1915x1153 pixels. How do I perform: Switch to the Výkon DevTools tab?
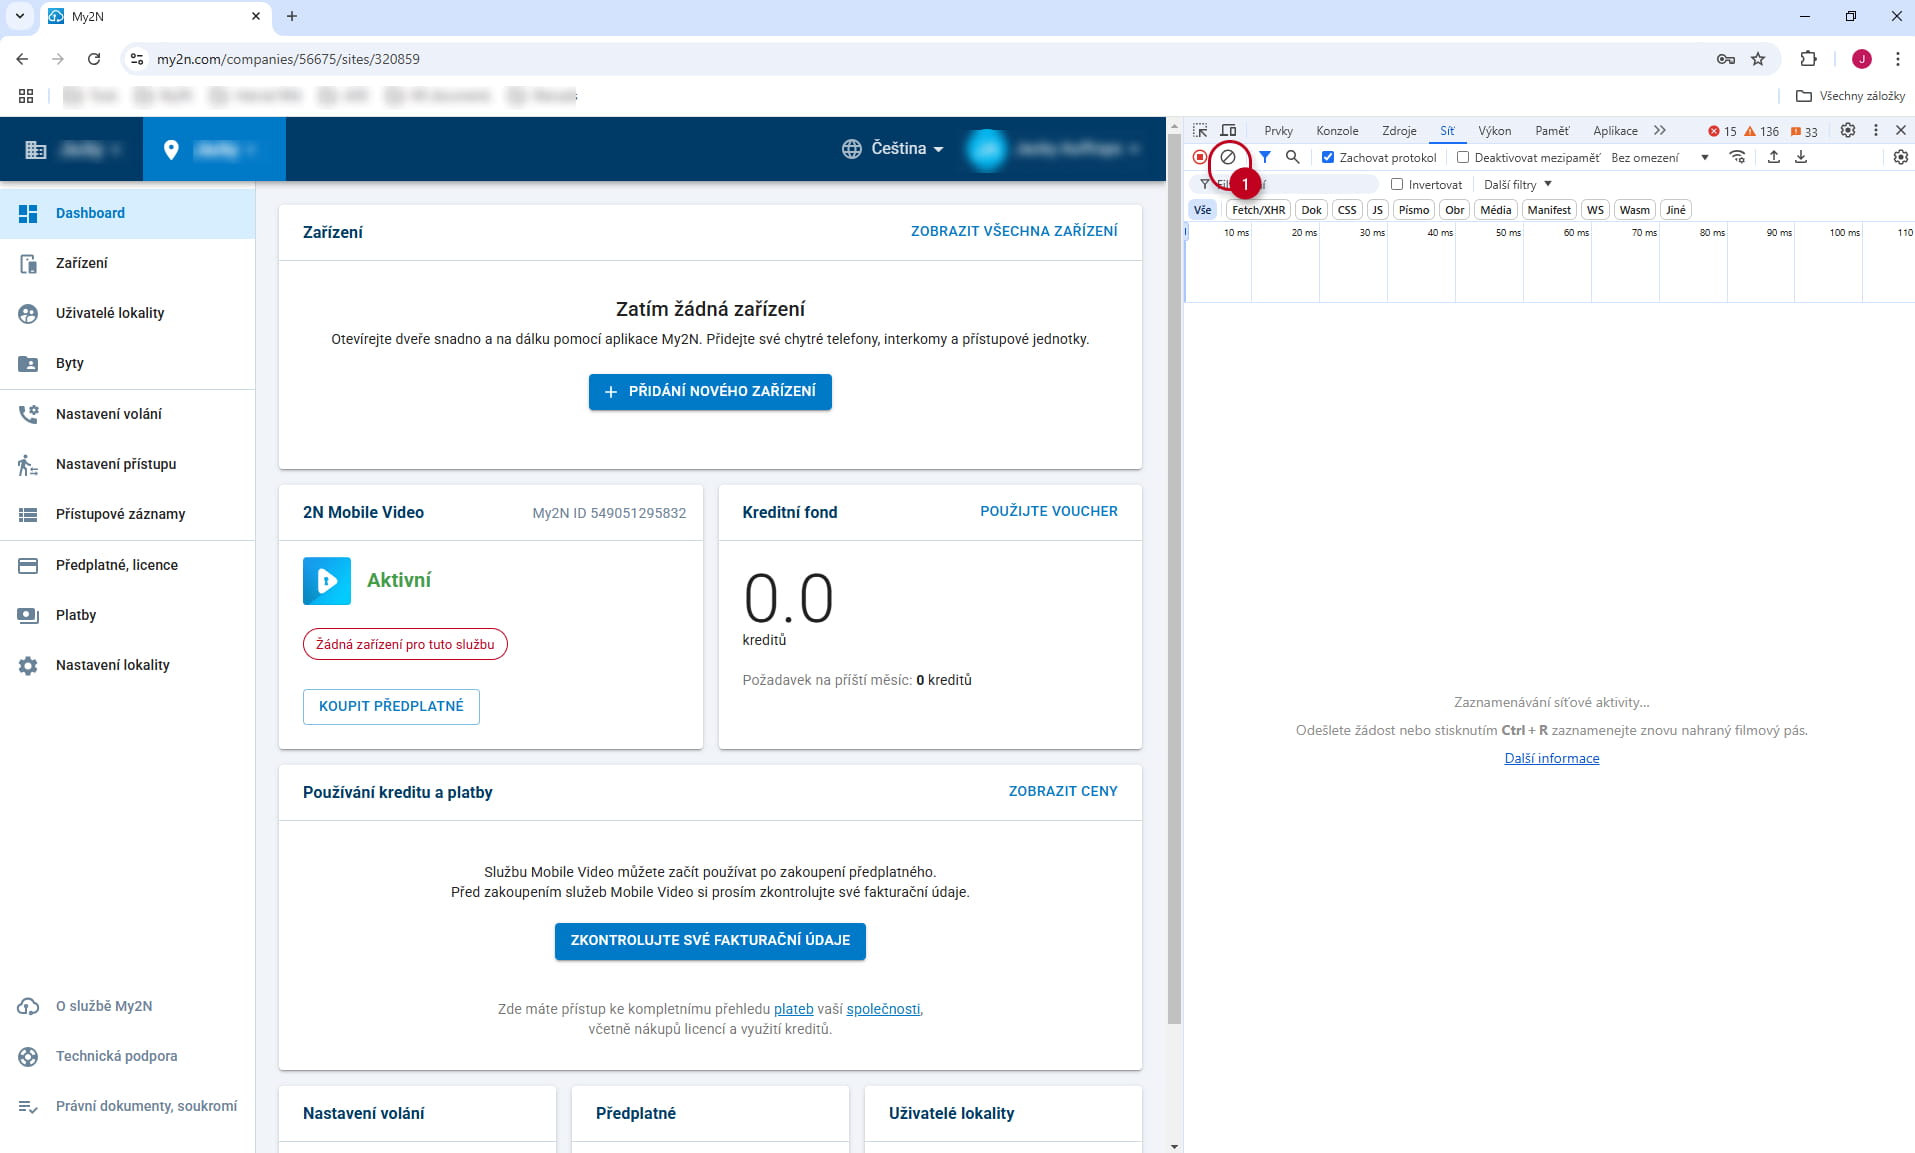[1494, 131]
